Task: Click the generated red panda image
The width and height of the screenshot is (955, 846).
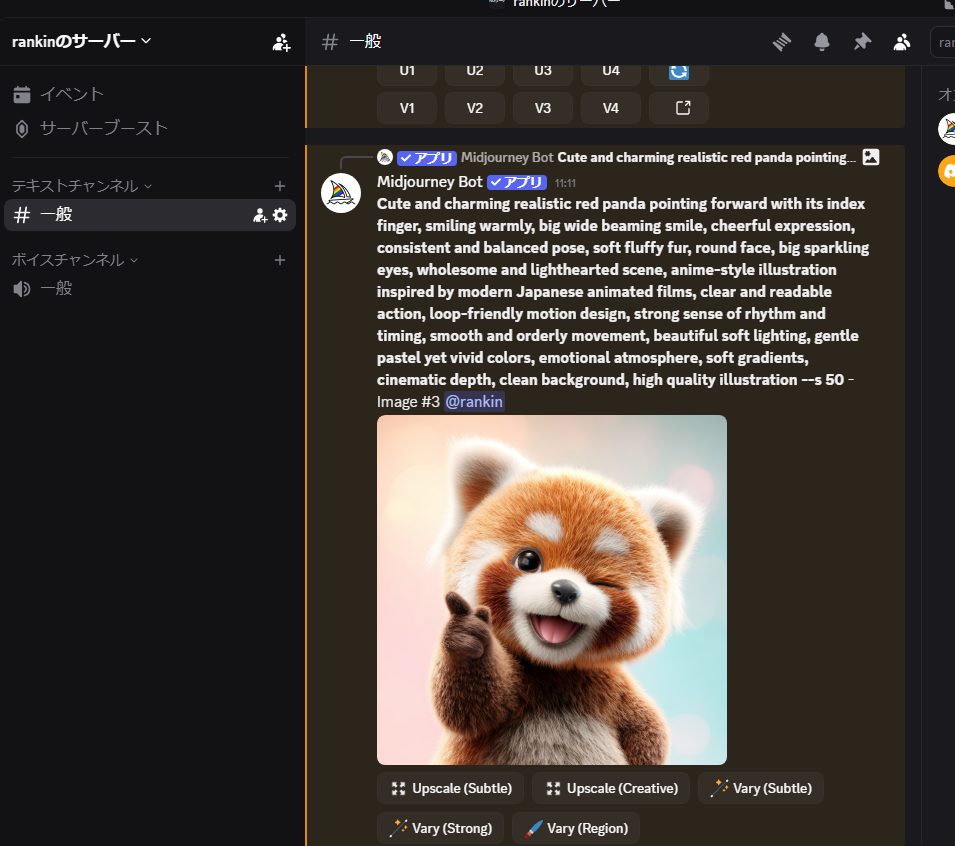Action: (551, 590)
